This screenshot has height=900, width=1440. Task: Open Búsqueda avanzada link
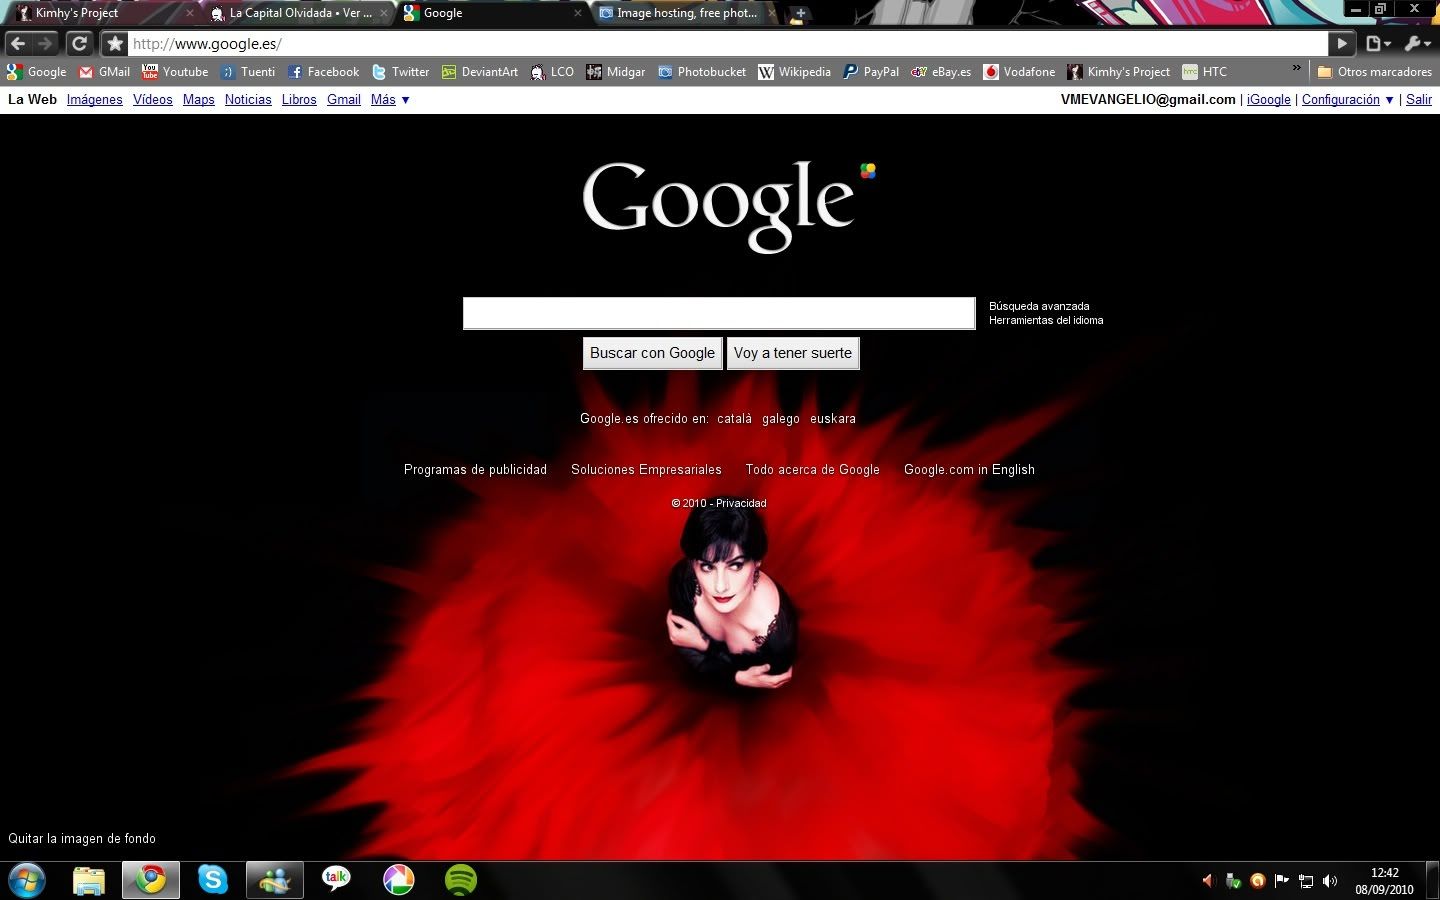tap(1039, 306)
